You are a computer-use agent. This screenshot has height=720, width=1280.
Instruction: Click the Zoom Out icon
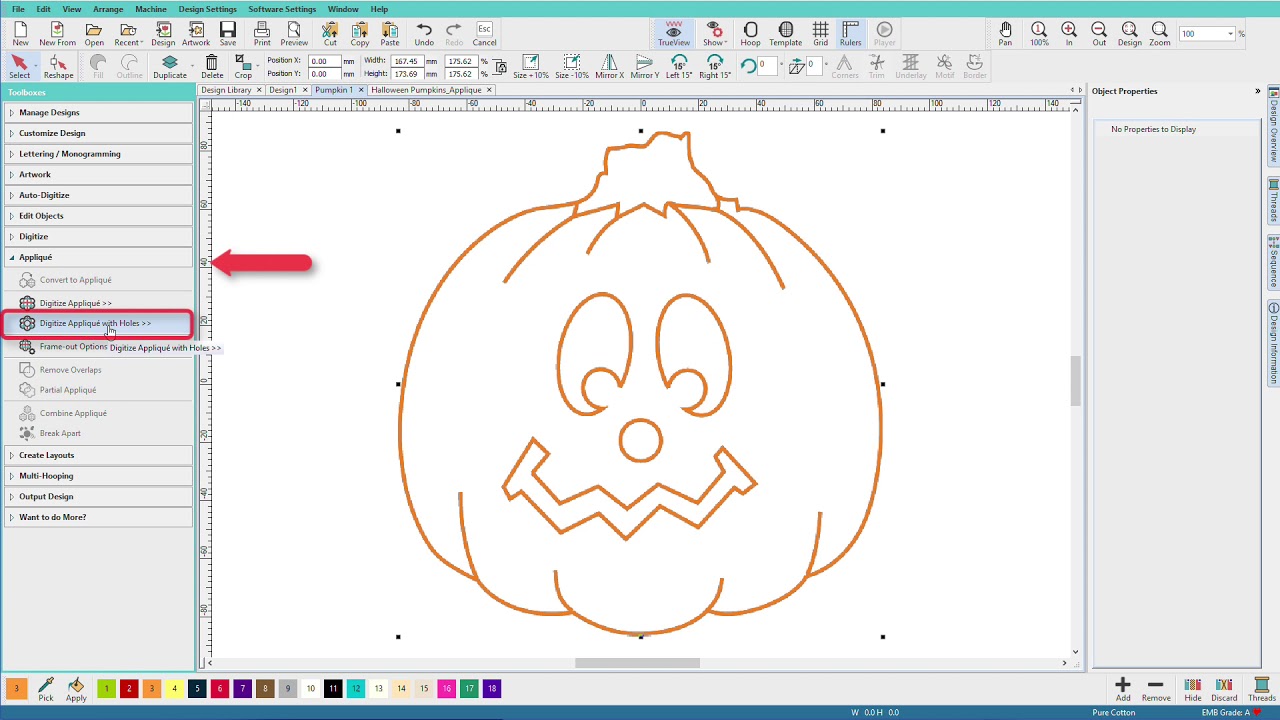point(1099,34)
